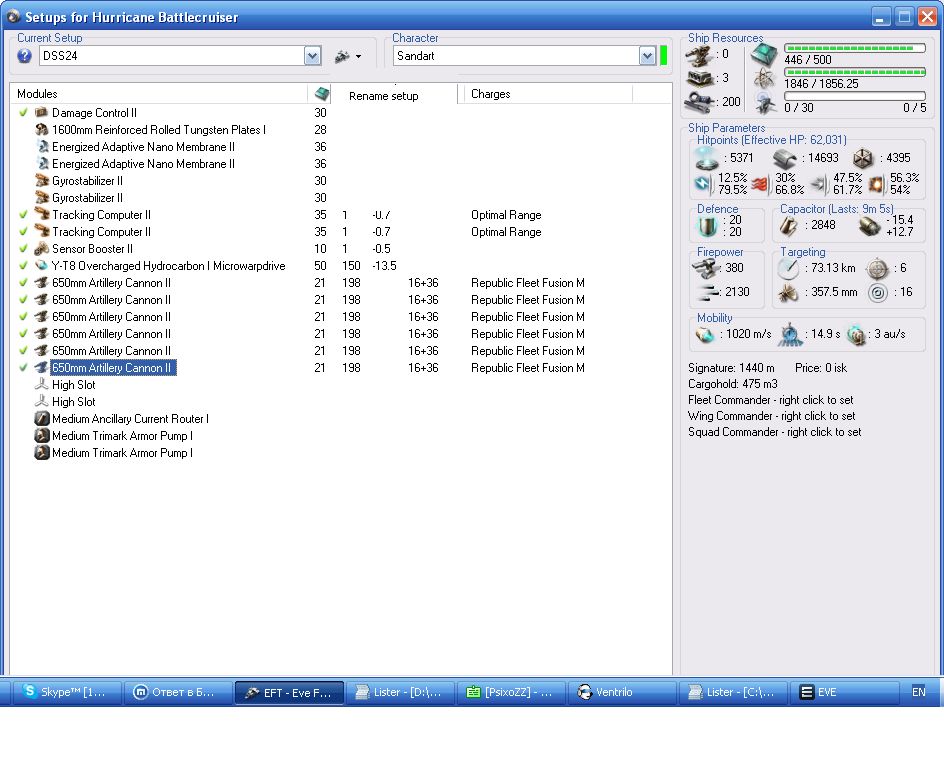Click the warp speed icon showing 3 au/s
The width and height of the screenshot is (944, 775).
click(856, 335)
